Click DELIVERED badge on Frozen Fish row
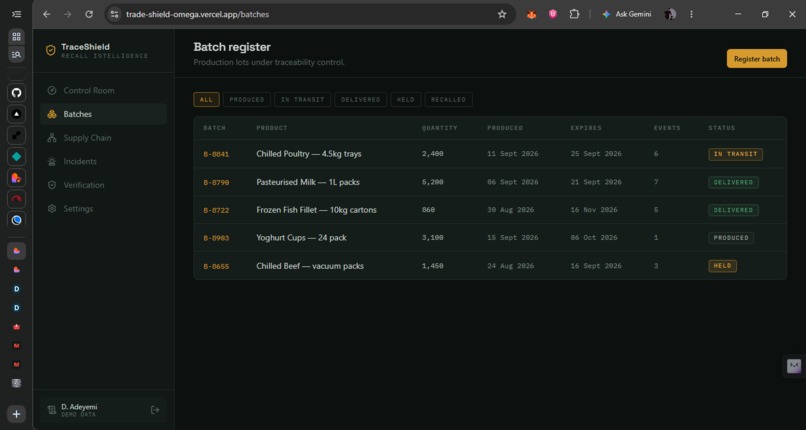 click(733, 210)
